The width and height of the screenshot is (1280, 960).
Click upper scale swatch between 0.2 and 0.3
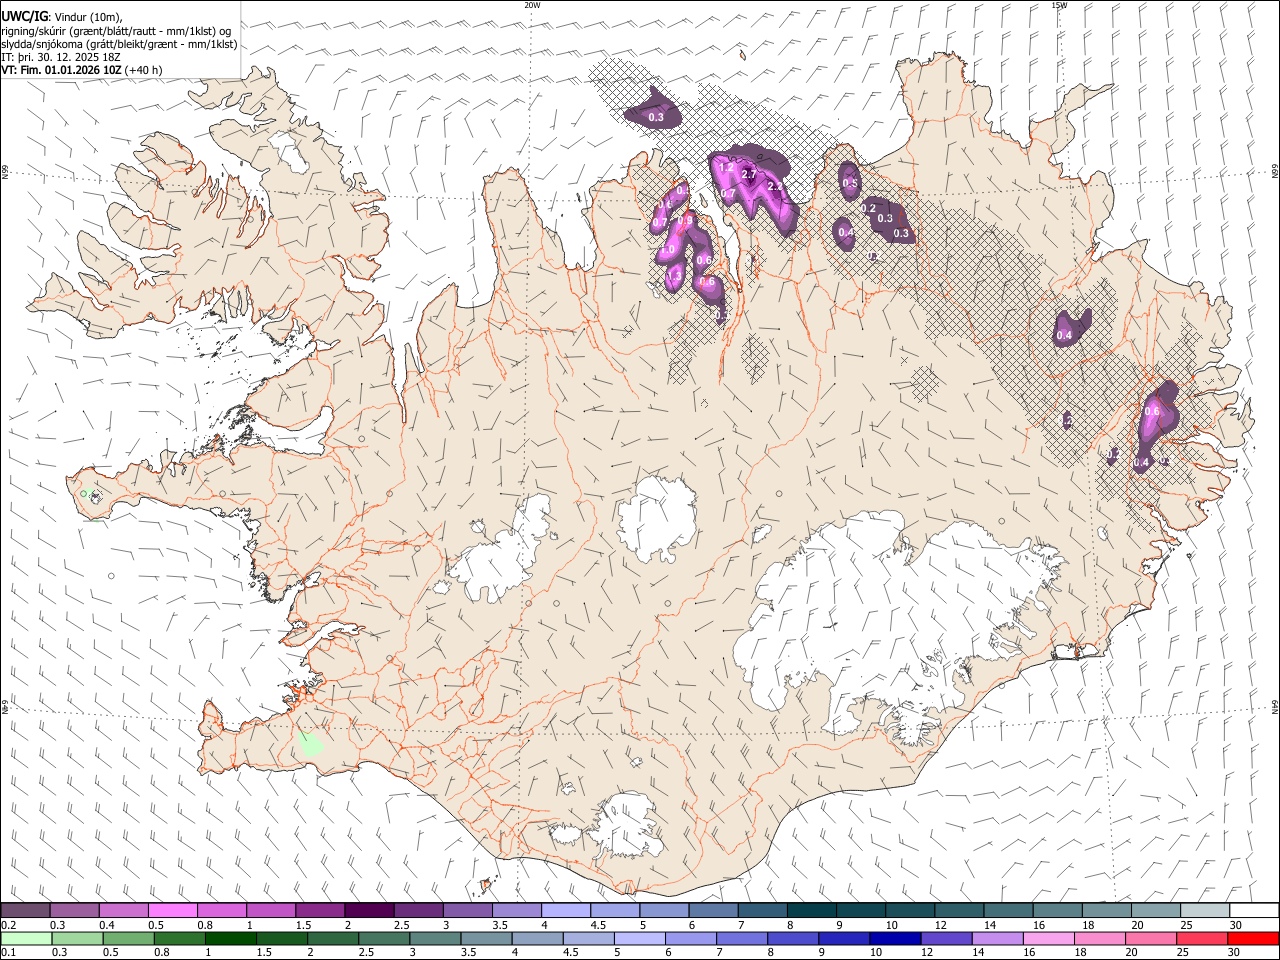25,911
